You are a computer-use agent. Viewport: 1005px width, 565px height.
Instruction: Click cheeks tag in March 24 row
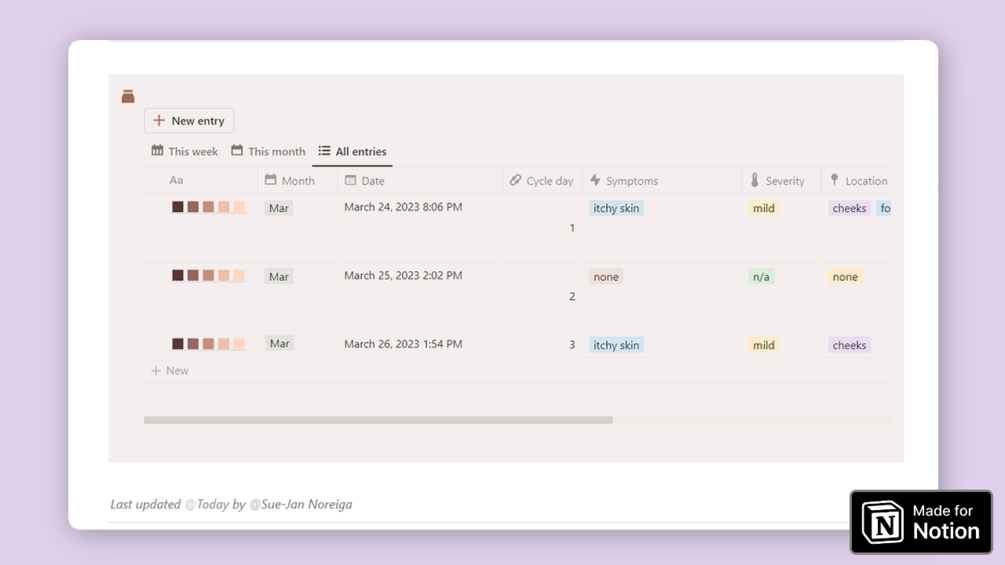[x=849, y=208]
